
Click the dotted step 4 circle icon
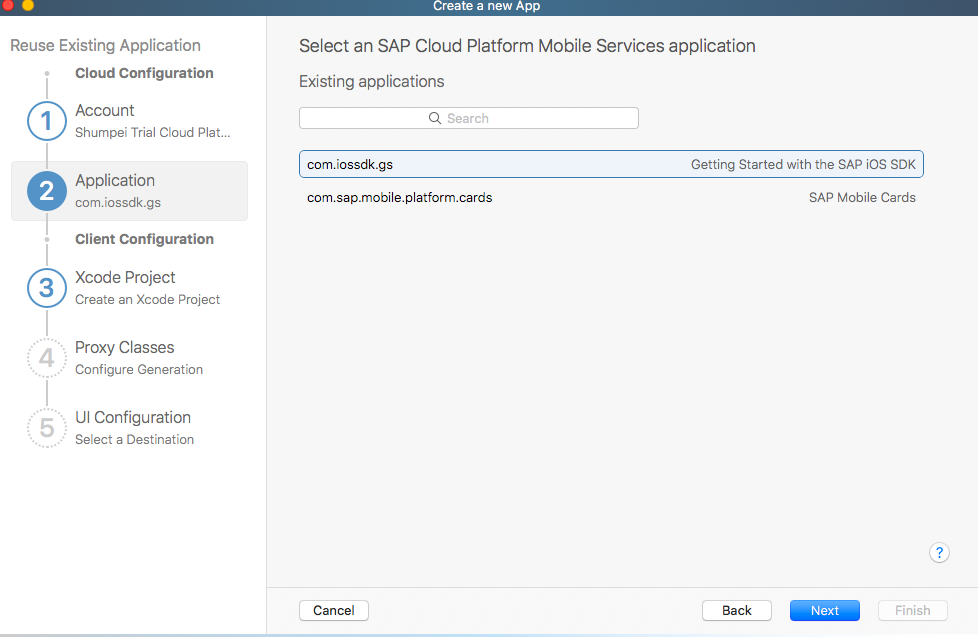(x=46, y=358)
